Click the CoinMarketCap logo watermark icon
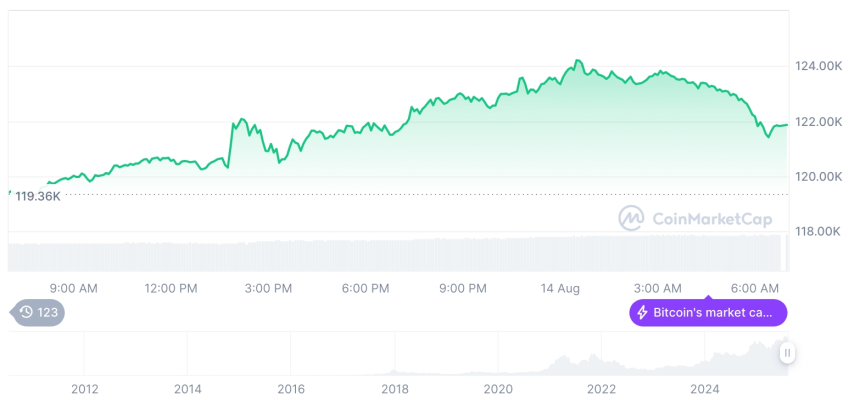This screenshot has width=860, height=401. click(631, 218)
